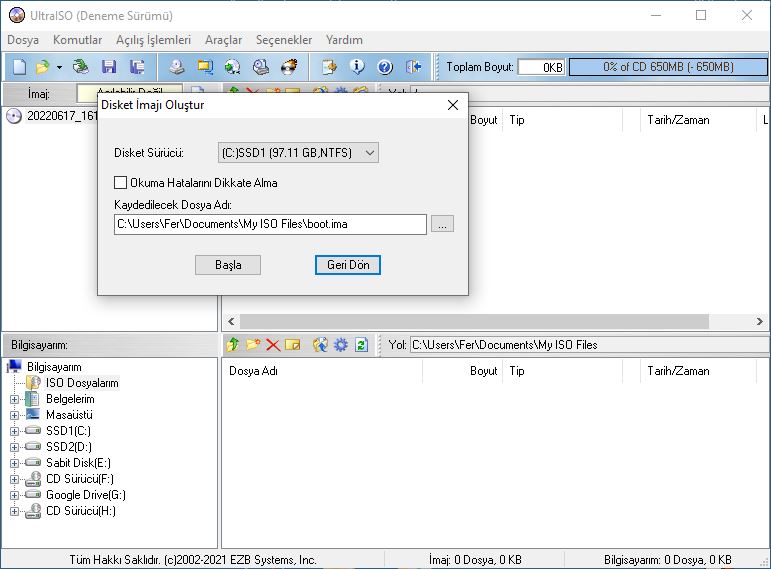The height and width of the screenshot is (569, 771).
Task: Click the blue question mark help icon
Action: 385,66
